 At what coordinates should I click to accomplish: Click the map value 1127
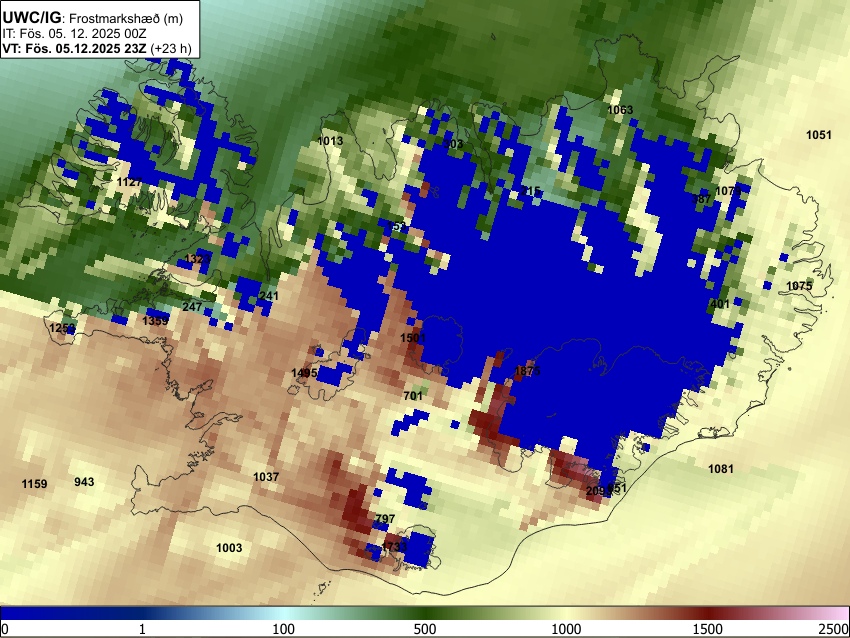(130, 182)
